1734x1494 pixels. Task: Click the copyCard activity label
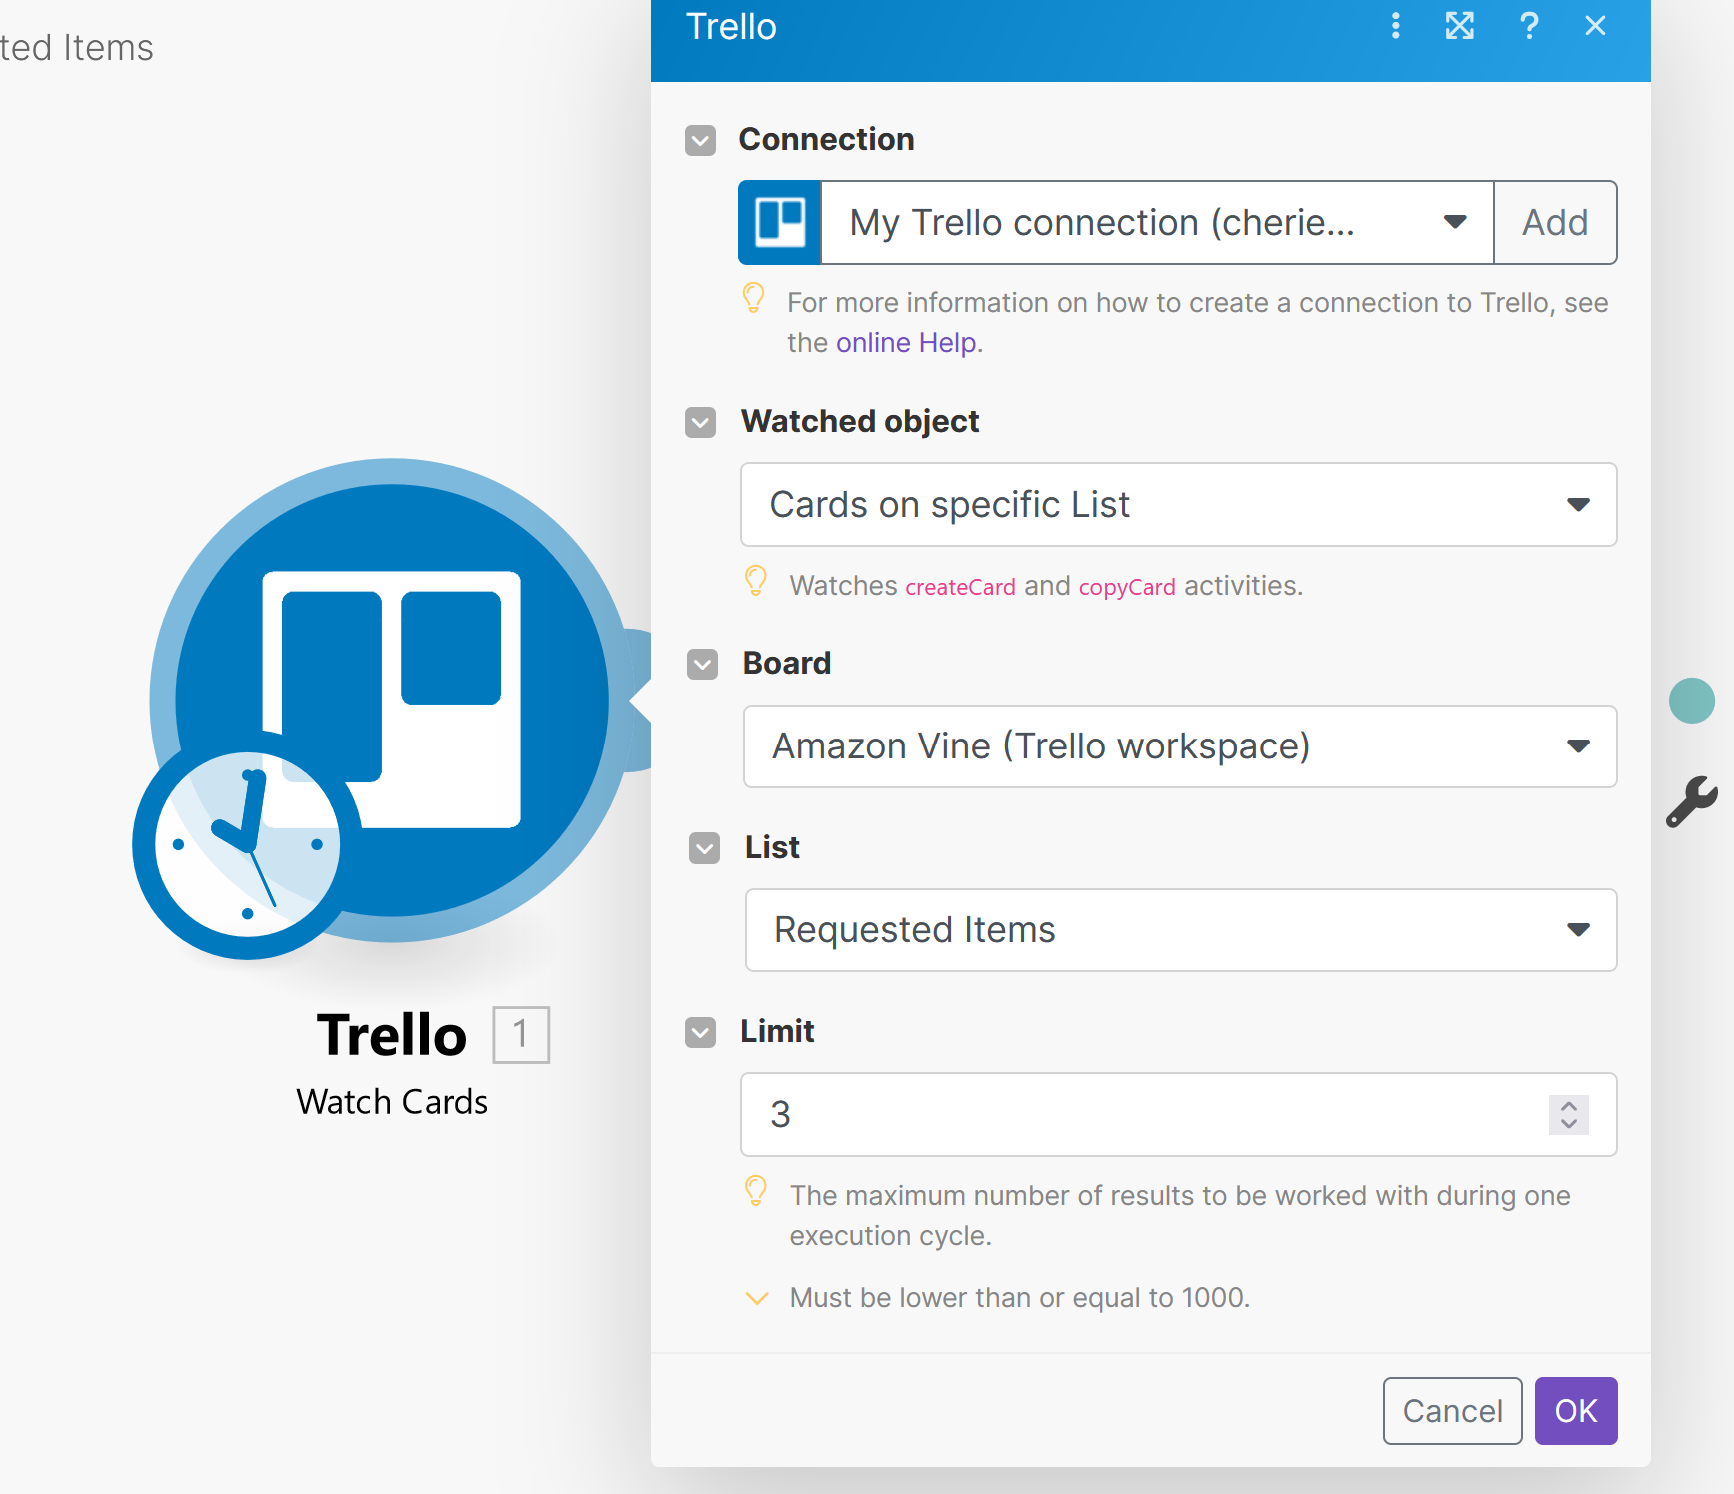coord(1127,587)
